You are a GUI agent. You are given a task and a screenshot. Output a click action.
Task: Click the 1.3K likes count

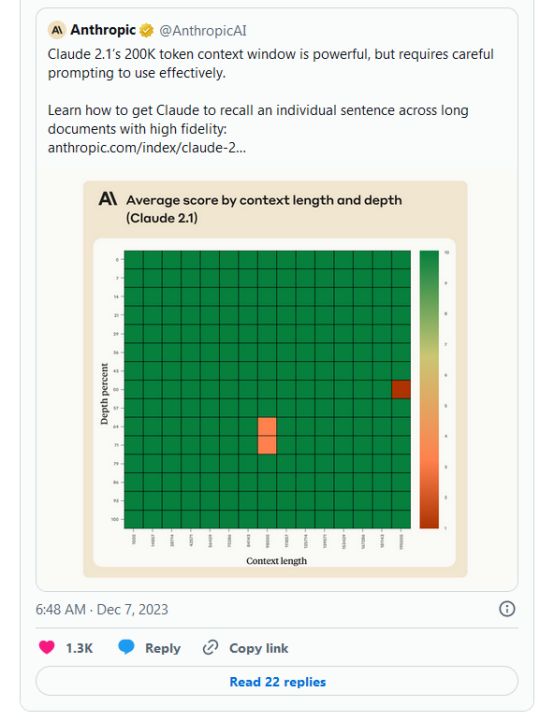click(79, 648)
